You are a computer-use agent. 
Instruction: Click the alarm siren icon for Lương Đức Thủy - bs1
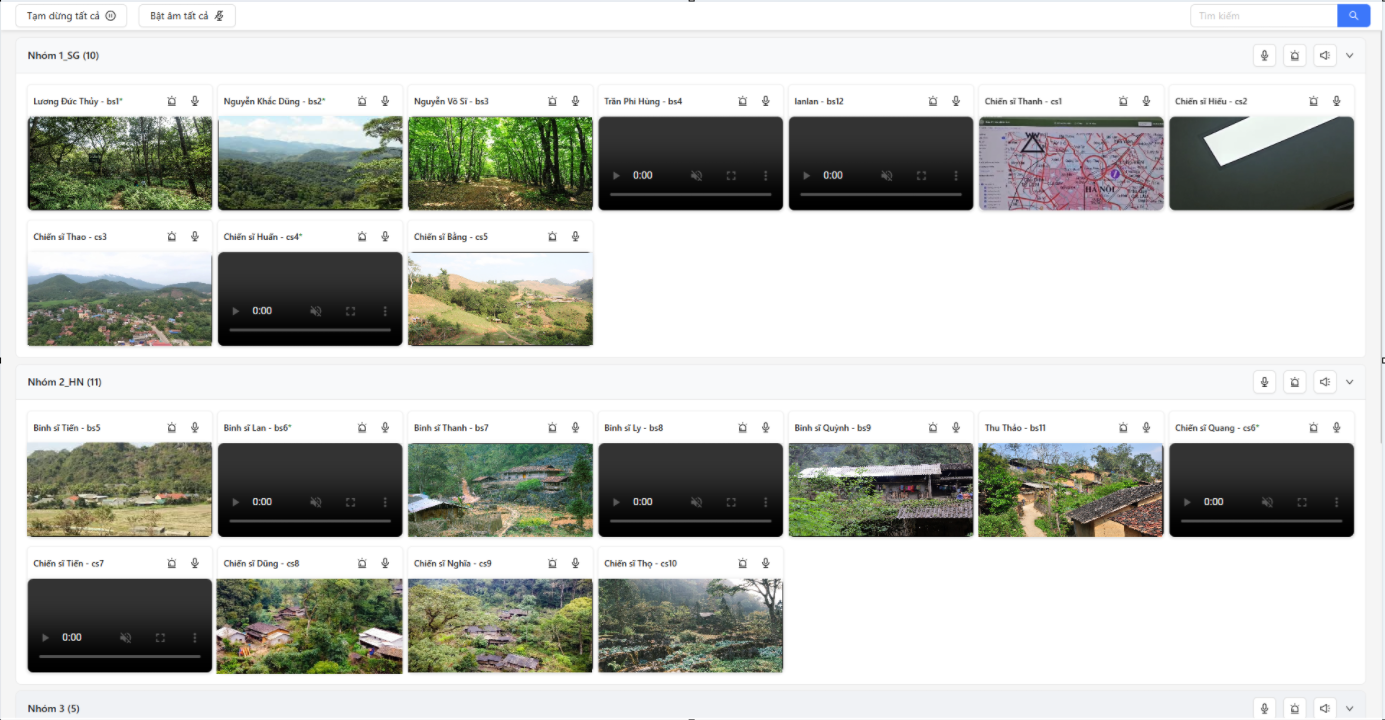[x=172, y=101]
